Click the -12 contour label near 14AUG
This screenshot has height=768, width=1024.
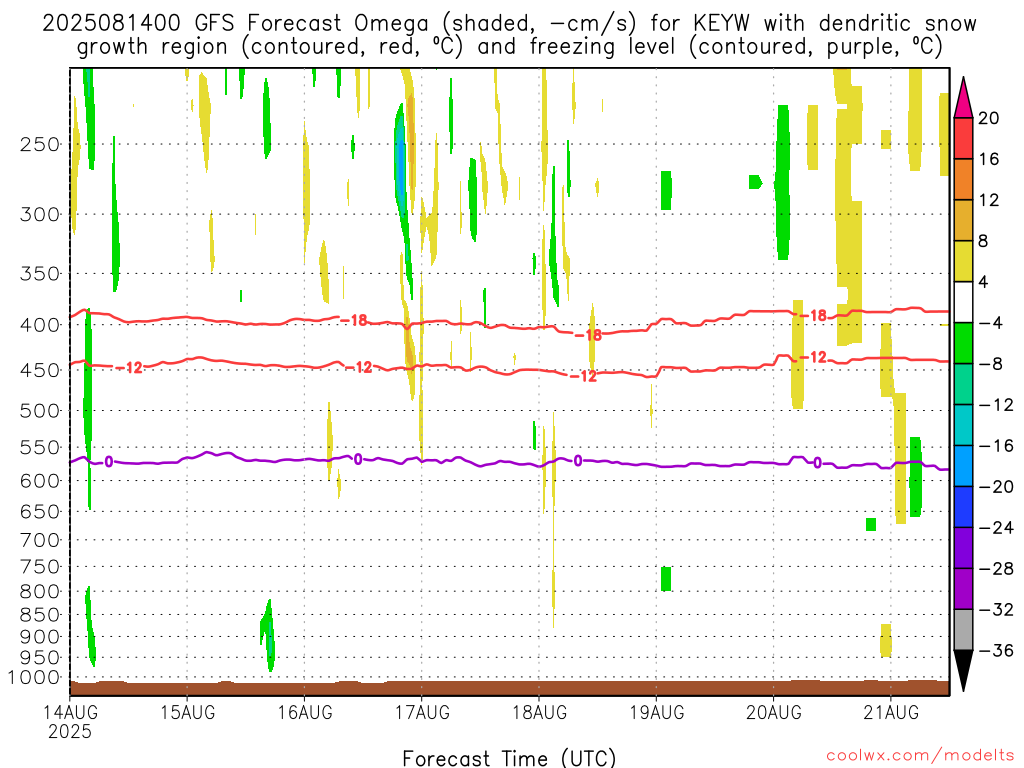(x=129, y=368)
